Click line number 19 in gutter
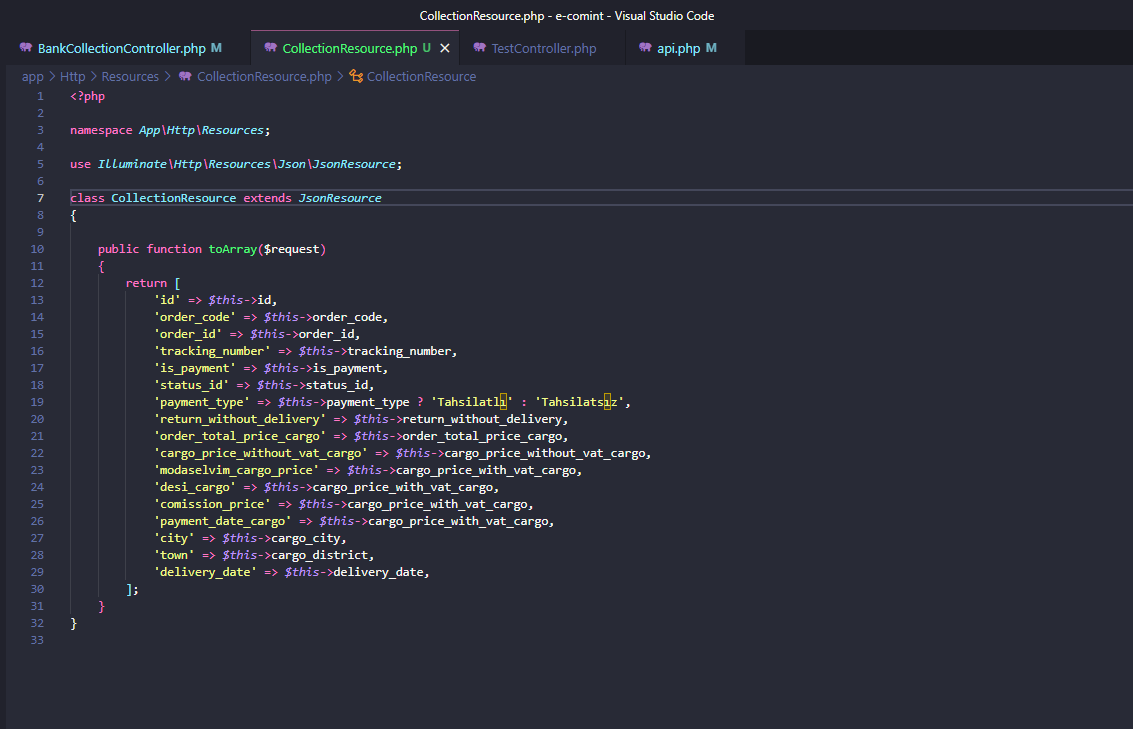This screenshot has width=1133, height=729. click(x=37, y=402)
